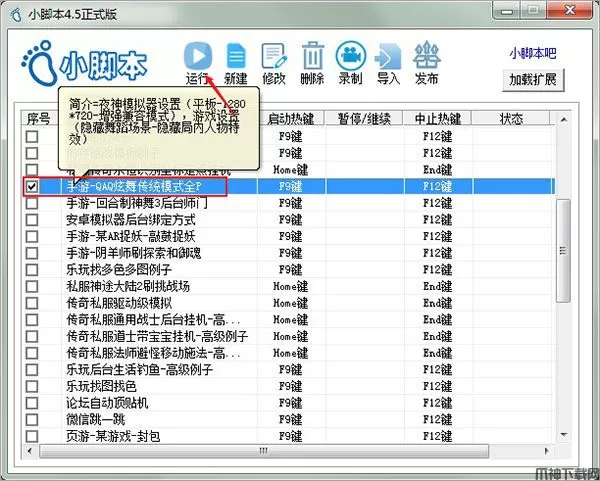Create a new script with 新建 icon
600x481 pixels.
236,56
